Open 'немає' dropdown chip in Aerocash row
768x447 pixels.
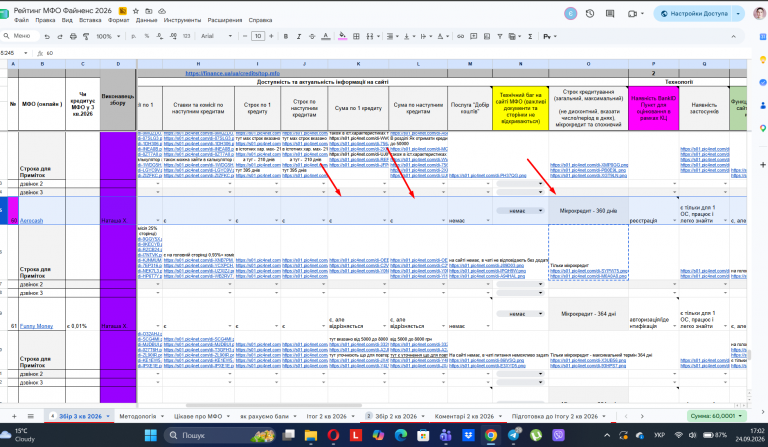click(x=520, y=211)
